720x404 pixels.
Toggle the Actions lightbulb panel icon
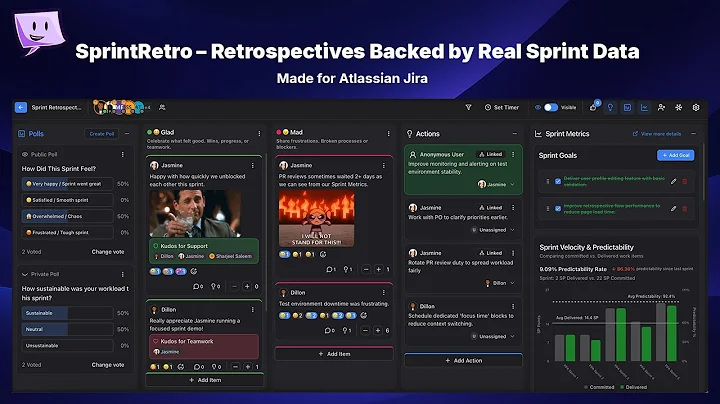(610, 107)
